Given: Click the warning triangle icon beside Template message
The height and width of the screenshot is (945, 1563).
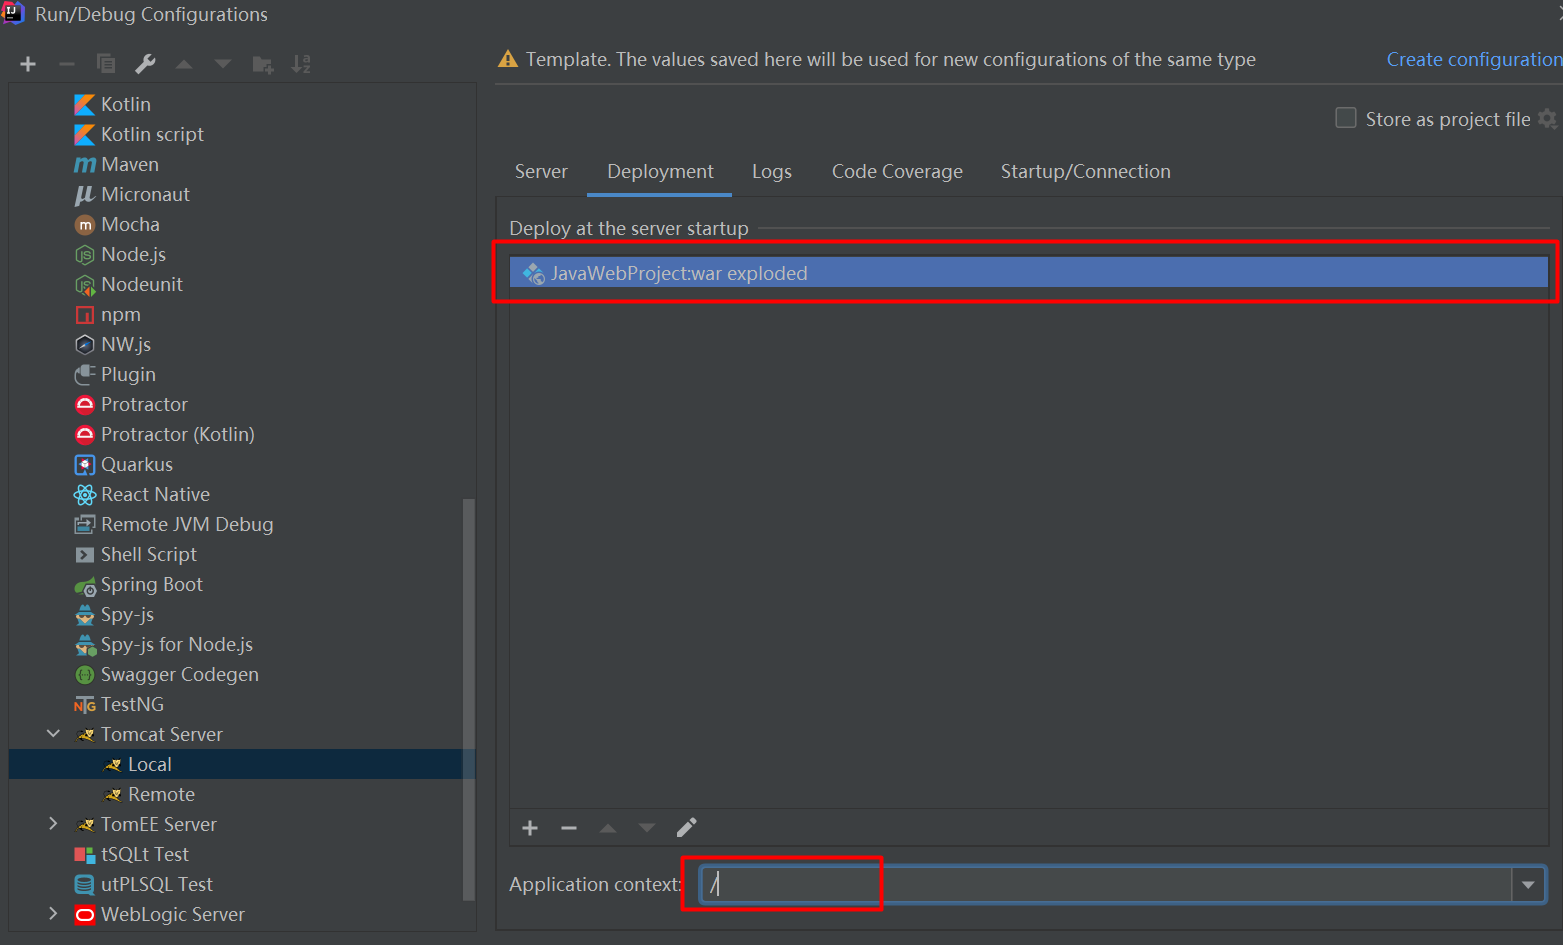Looking at the screenshot, I should coord(508,59).
